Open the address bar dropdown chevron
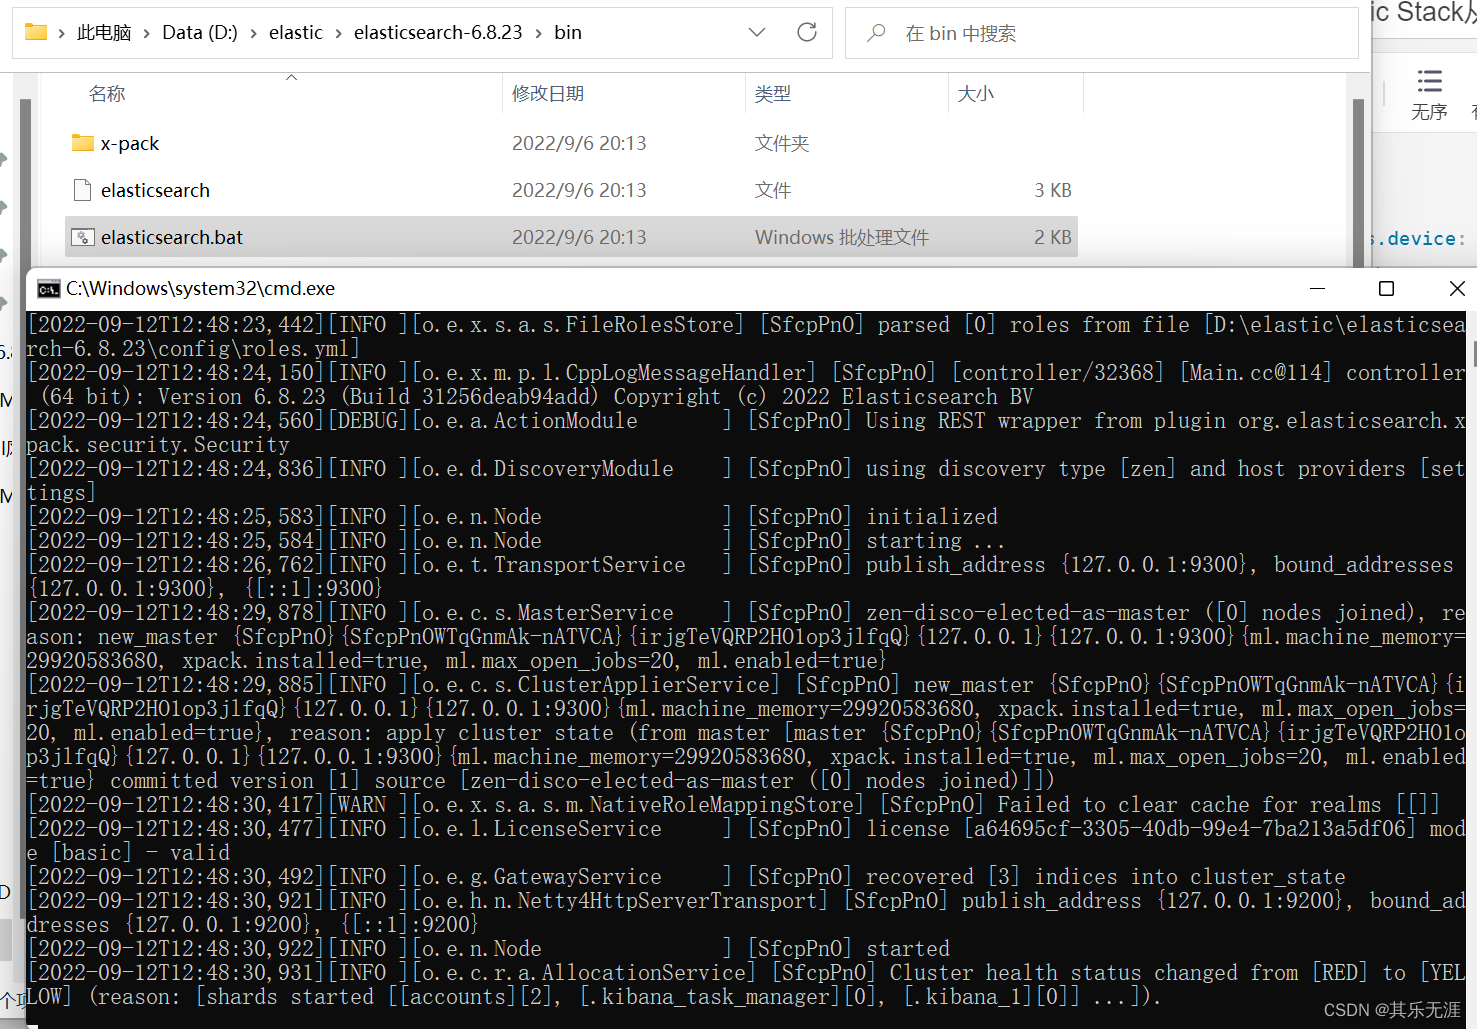 pos(757,31)
